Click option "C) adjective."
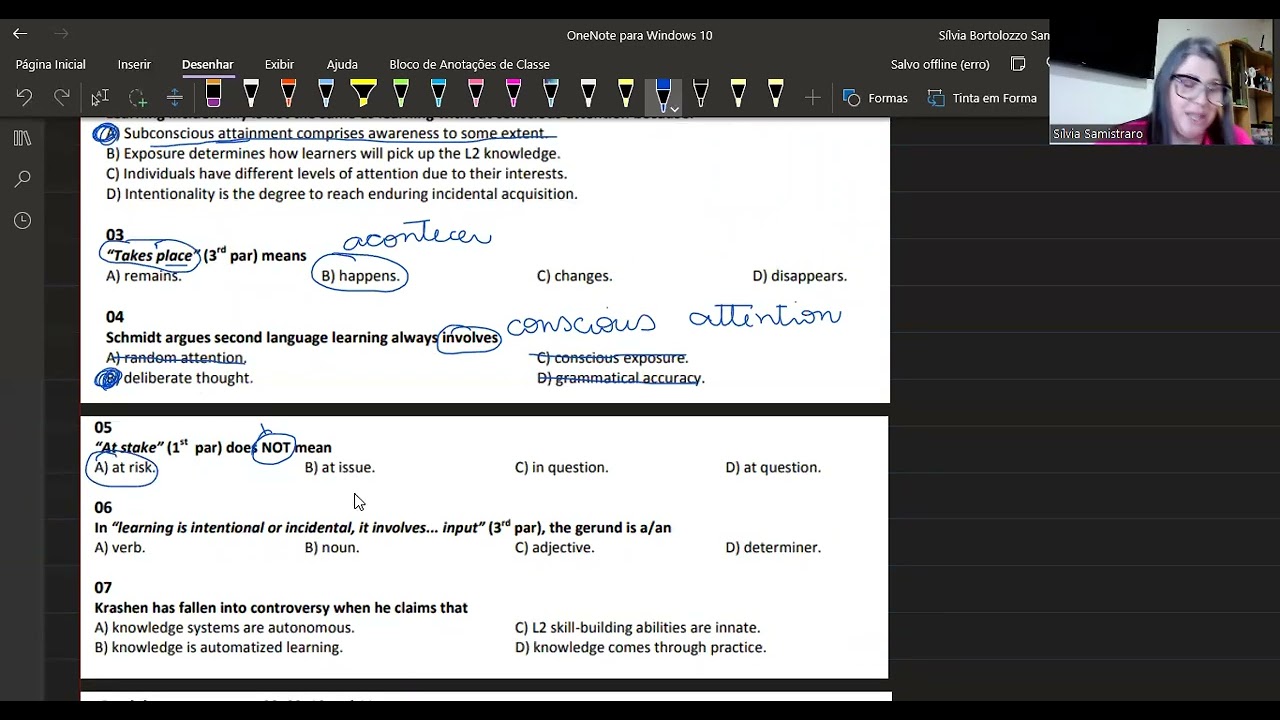Screen dimensions: 1280x720 554,547
